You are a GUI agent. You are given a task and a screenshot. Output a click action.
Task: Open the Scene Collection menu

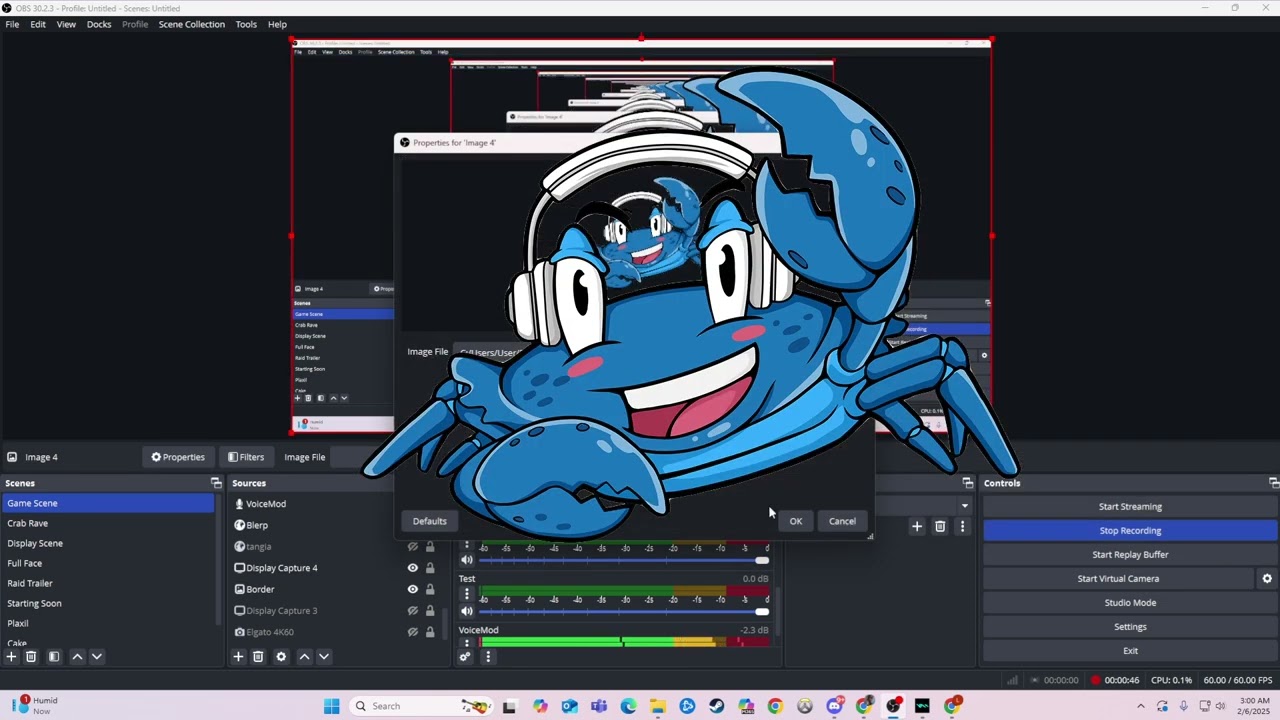coord(191,24)
